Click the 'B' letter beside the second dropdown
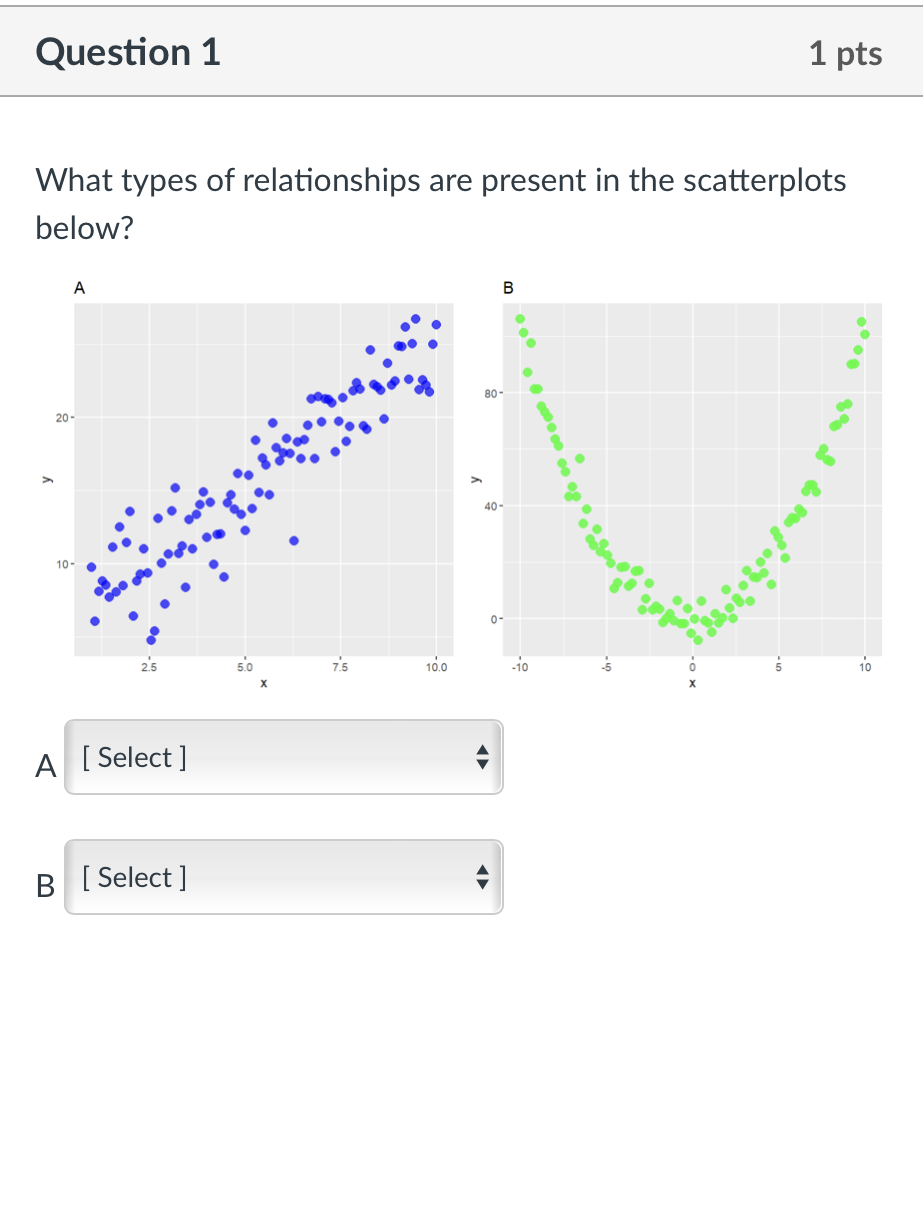923x1229 pixels. coord(43,886)
